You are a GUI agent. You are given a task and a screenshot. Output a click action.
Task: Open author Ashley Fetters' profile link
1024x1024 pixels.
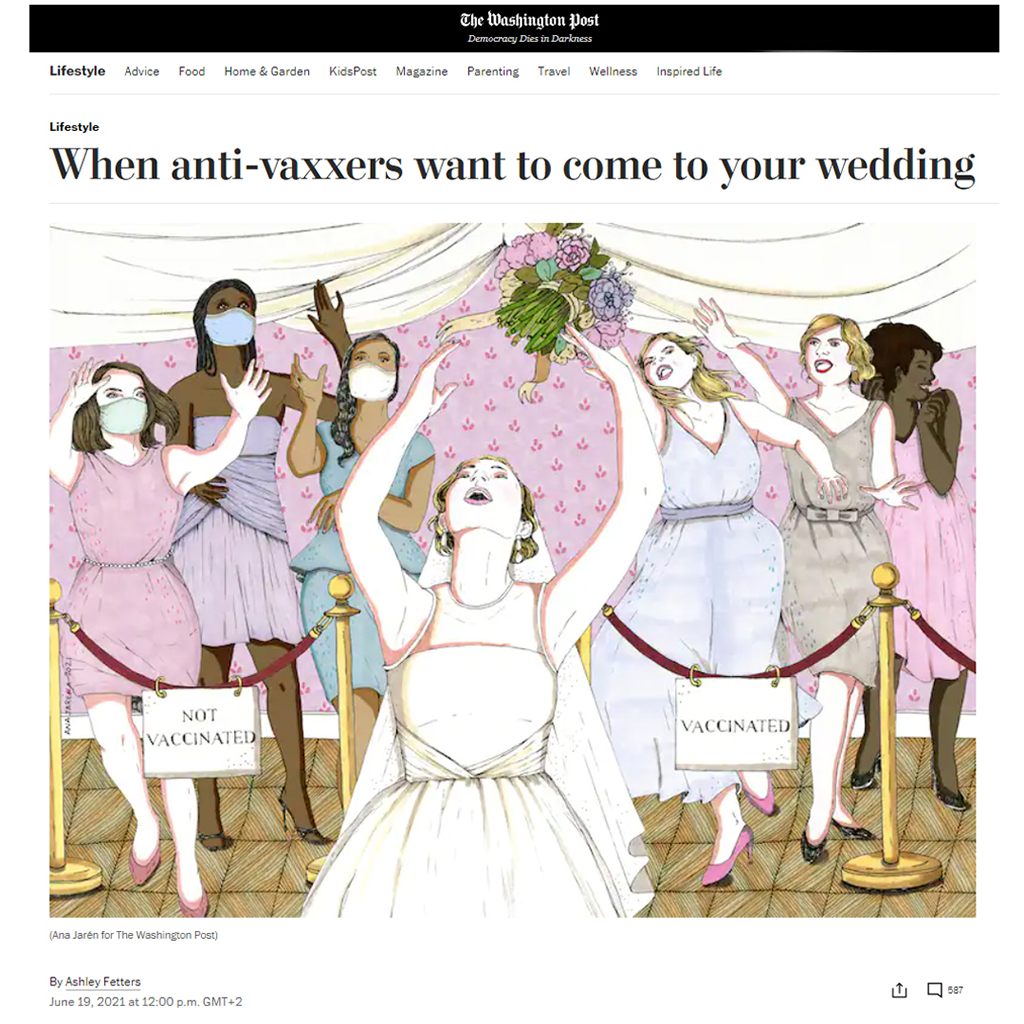(x=103, y=982)
